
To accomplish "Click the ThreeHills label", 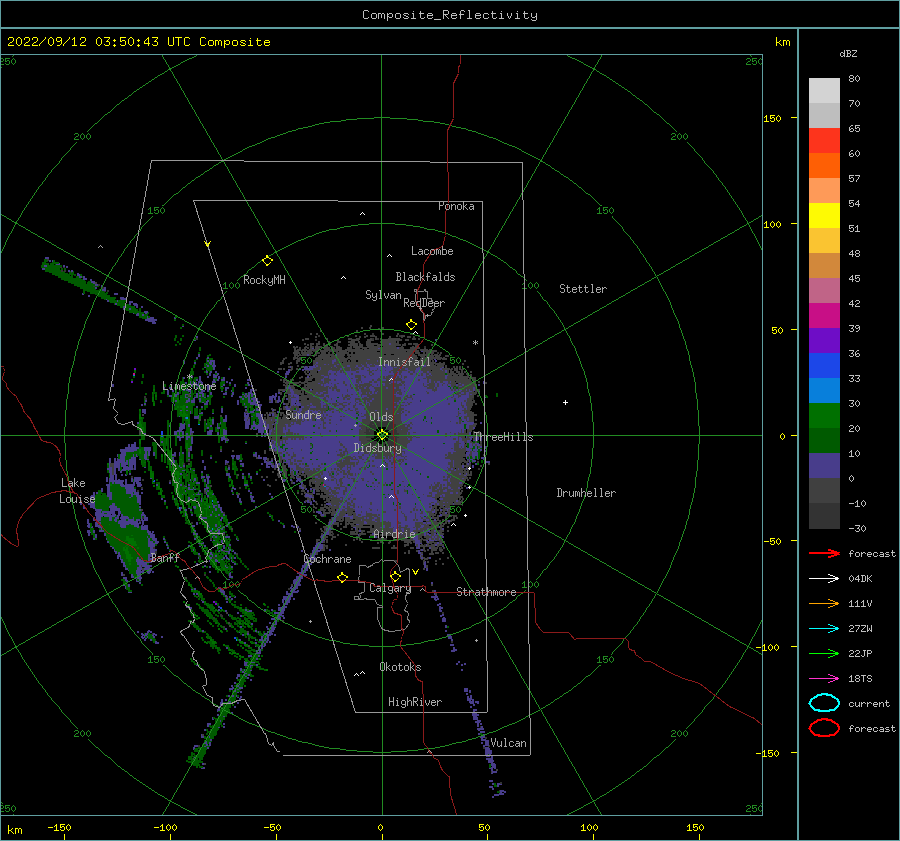I will coord(503,437).
